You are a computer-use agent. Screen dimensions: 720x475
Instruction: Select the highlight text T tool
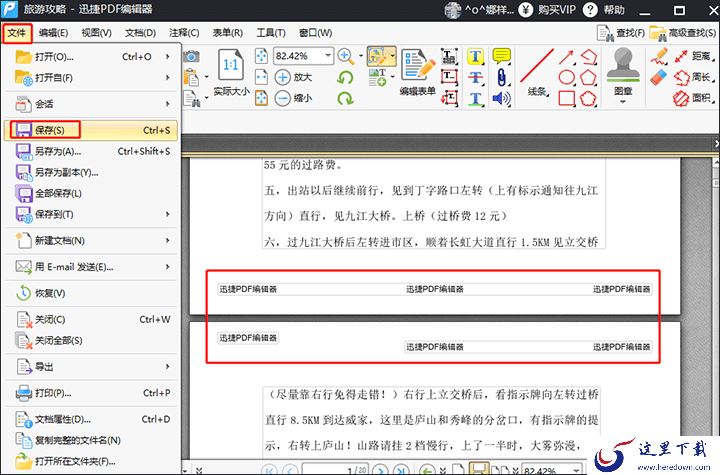click(476, 57)
